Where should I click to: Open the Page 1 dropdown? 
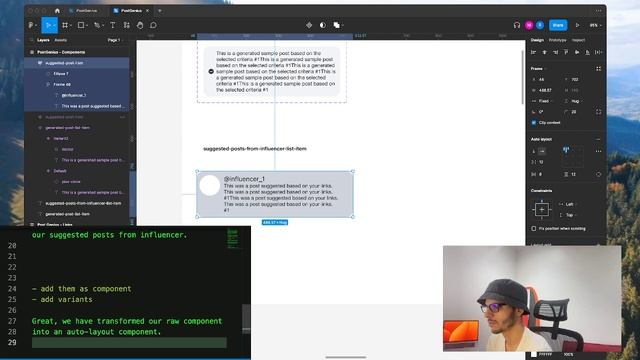115,40
